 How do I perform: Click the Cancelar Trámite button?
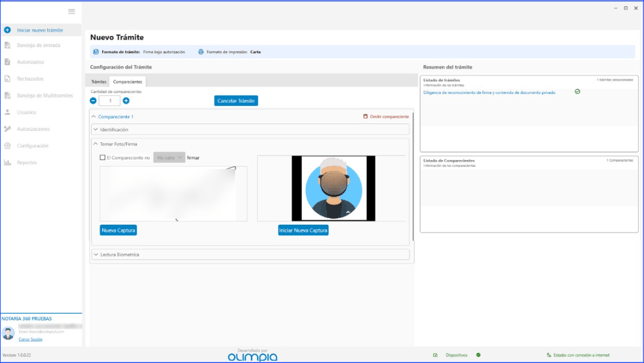tap(236, 101)
